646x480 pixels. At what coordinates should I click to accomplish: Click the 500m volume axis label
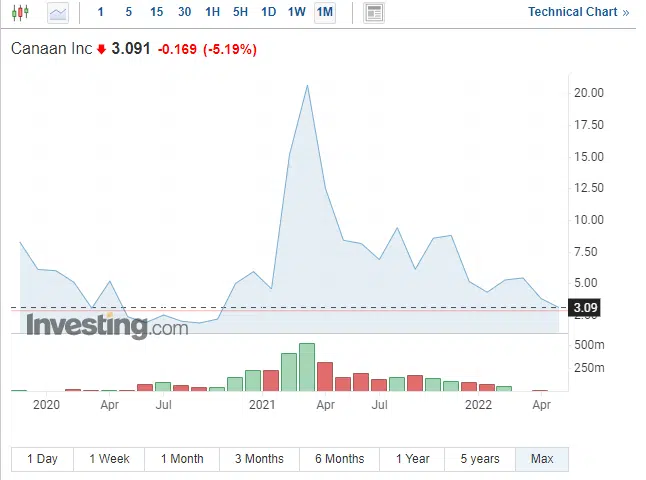click(589, 345)
